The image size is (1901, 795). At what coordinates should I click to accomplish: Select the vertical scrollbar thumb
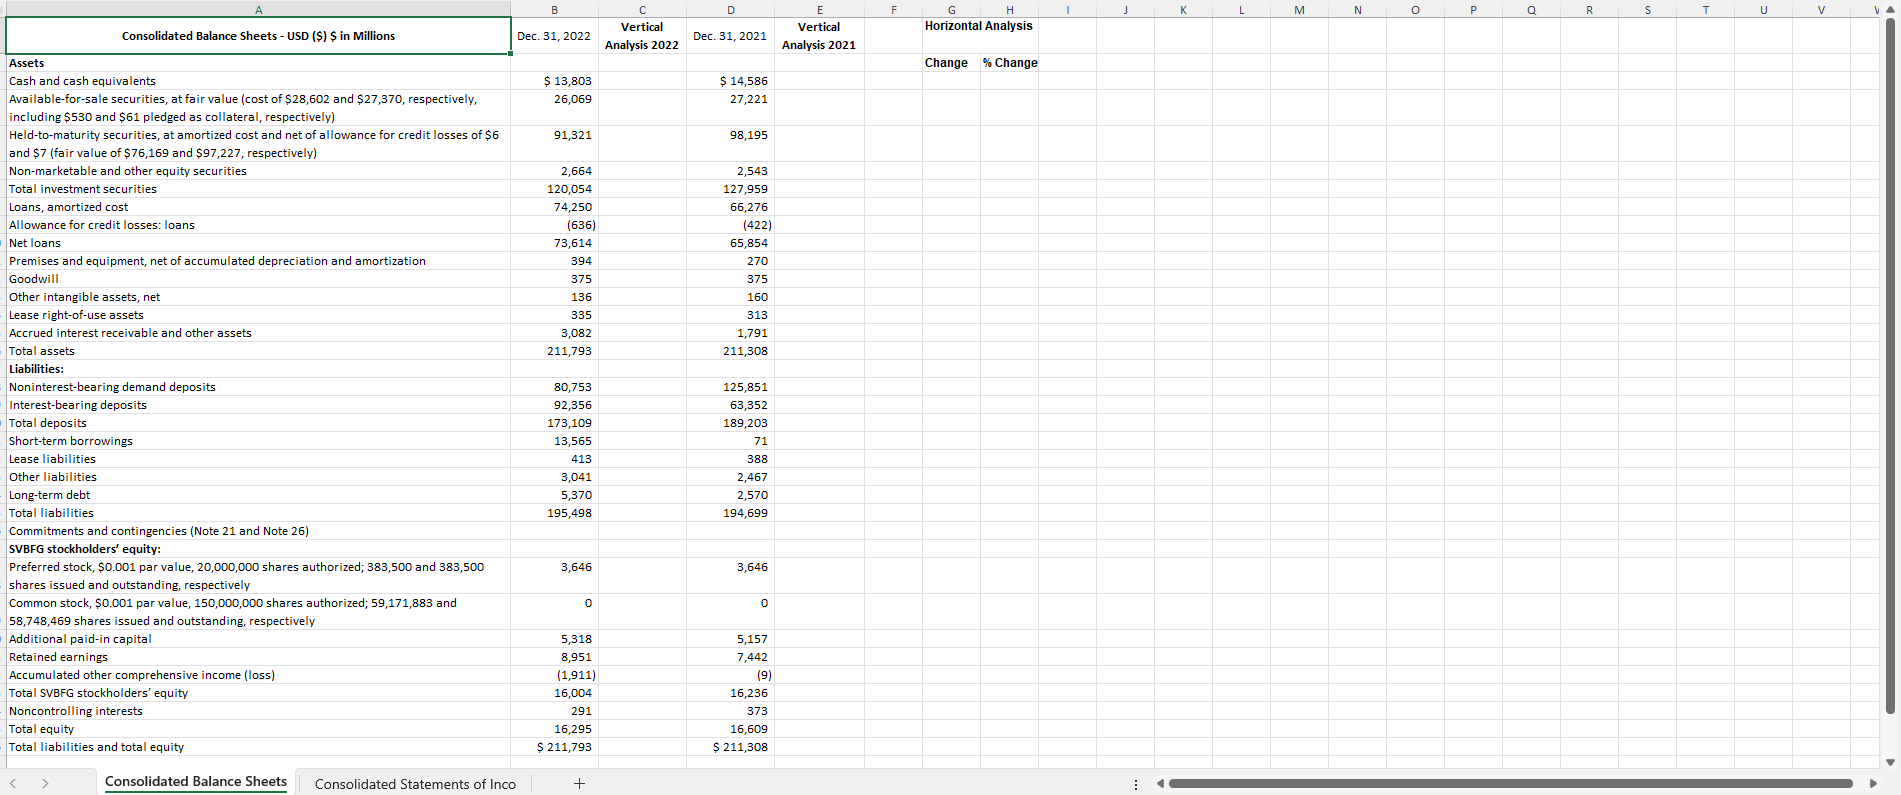tap(1890, 366)
